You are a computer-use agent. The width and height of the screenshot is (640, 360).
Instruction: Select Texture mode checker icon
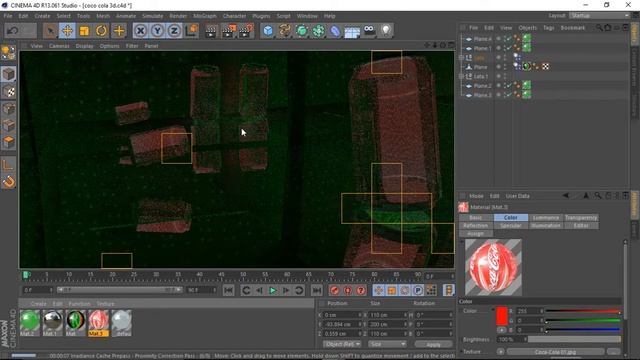8,92
